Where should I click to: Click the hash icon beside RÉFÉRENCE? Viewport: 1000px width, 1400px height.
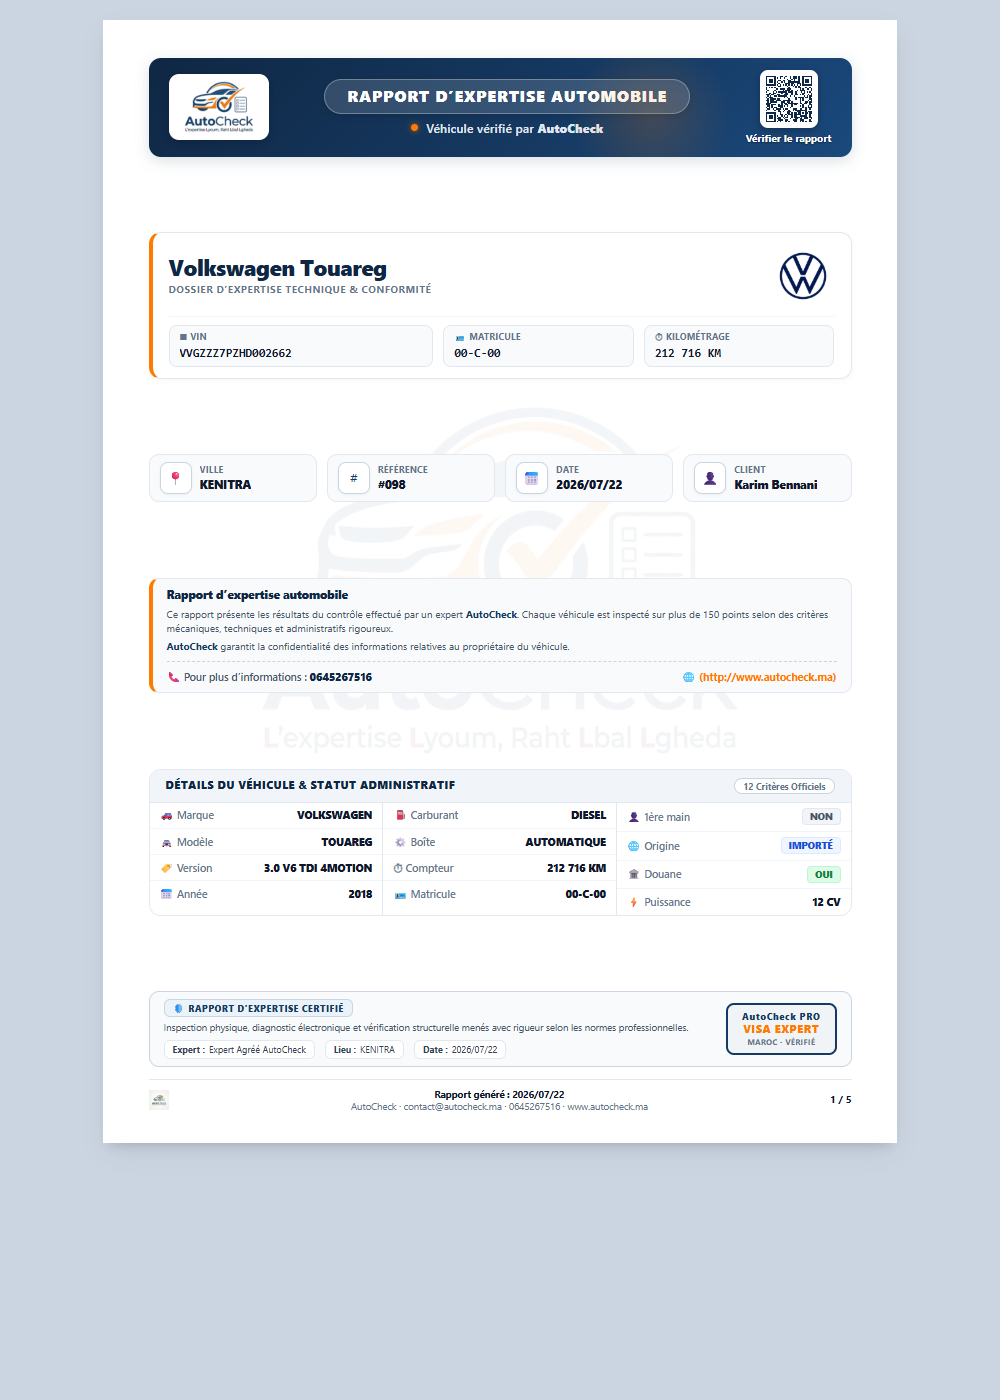(354, 478)
